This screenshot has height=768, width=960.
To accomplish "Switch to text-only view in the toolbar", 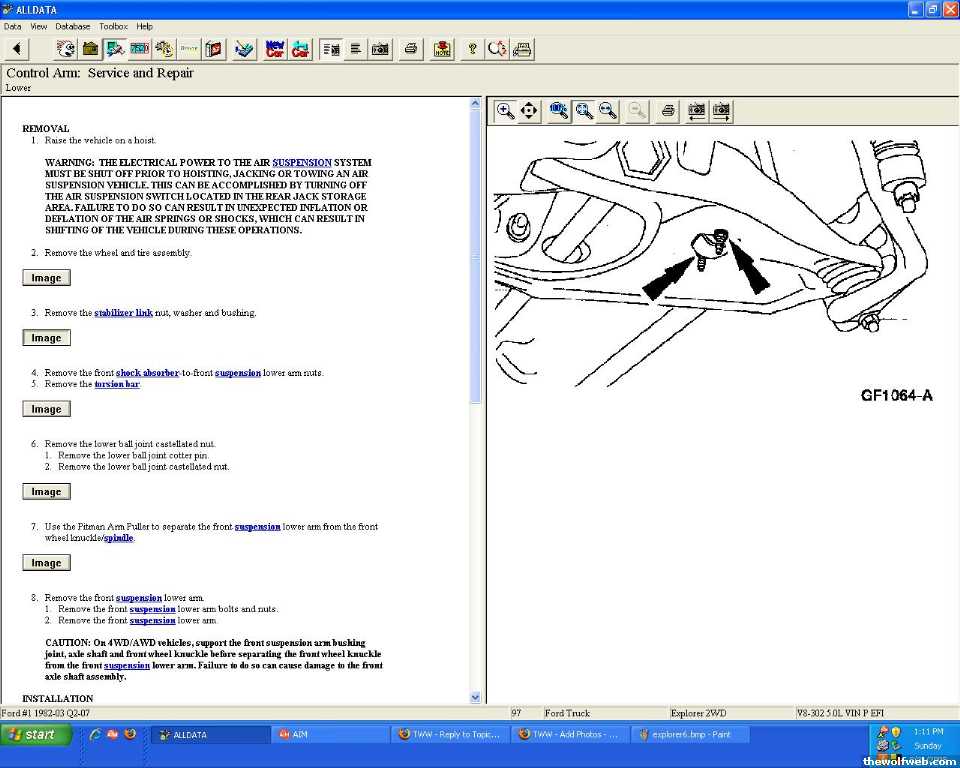I will tap(355, 48).
